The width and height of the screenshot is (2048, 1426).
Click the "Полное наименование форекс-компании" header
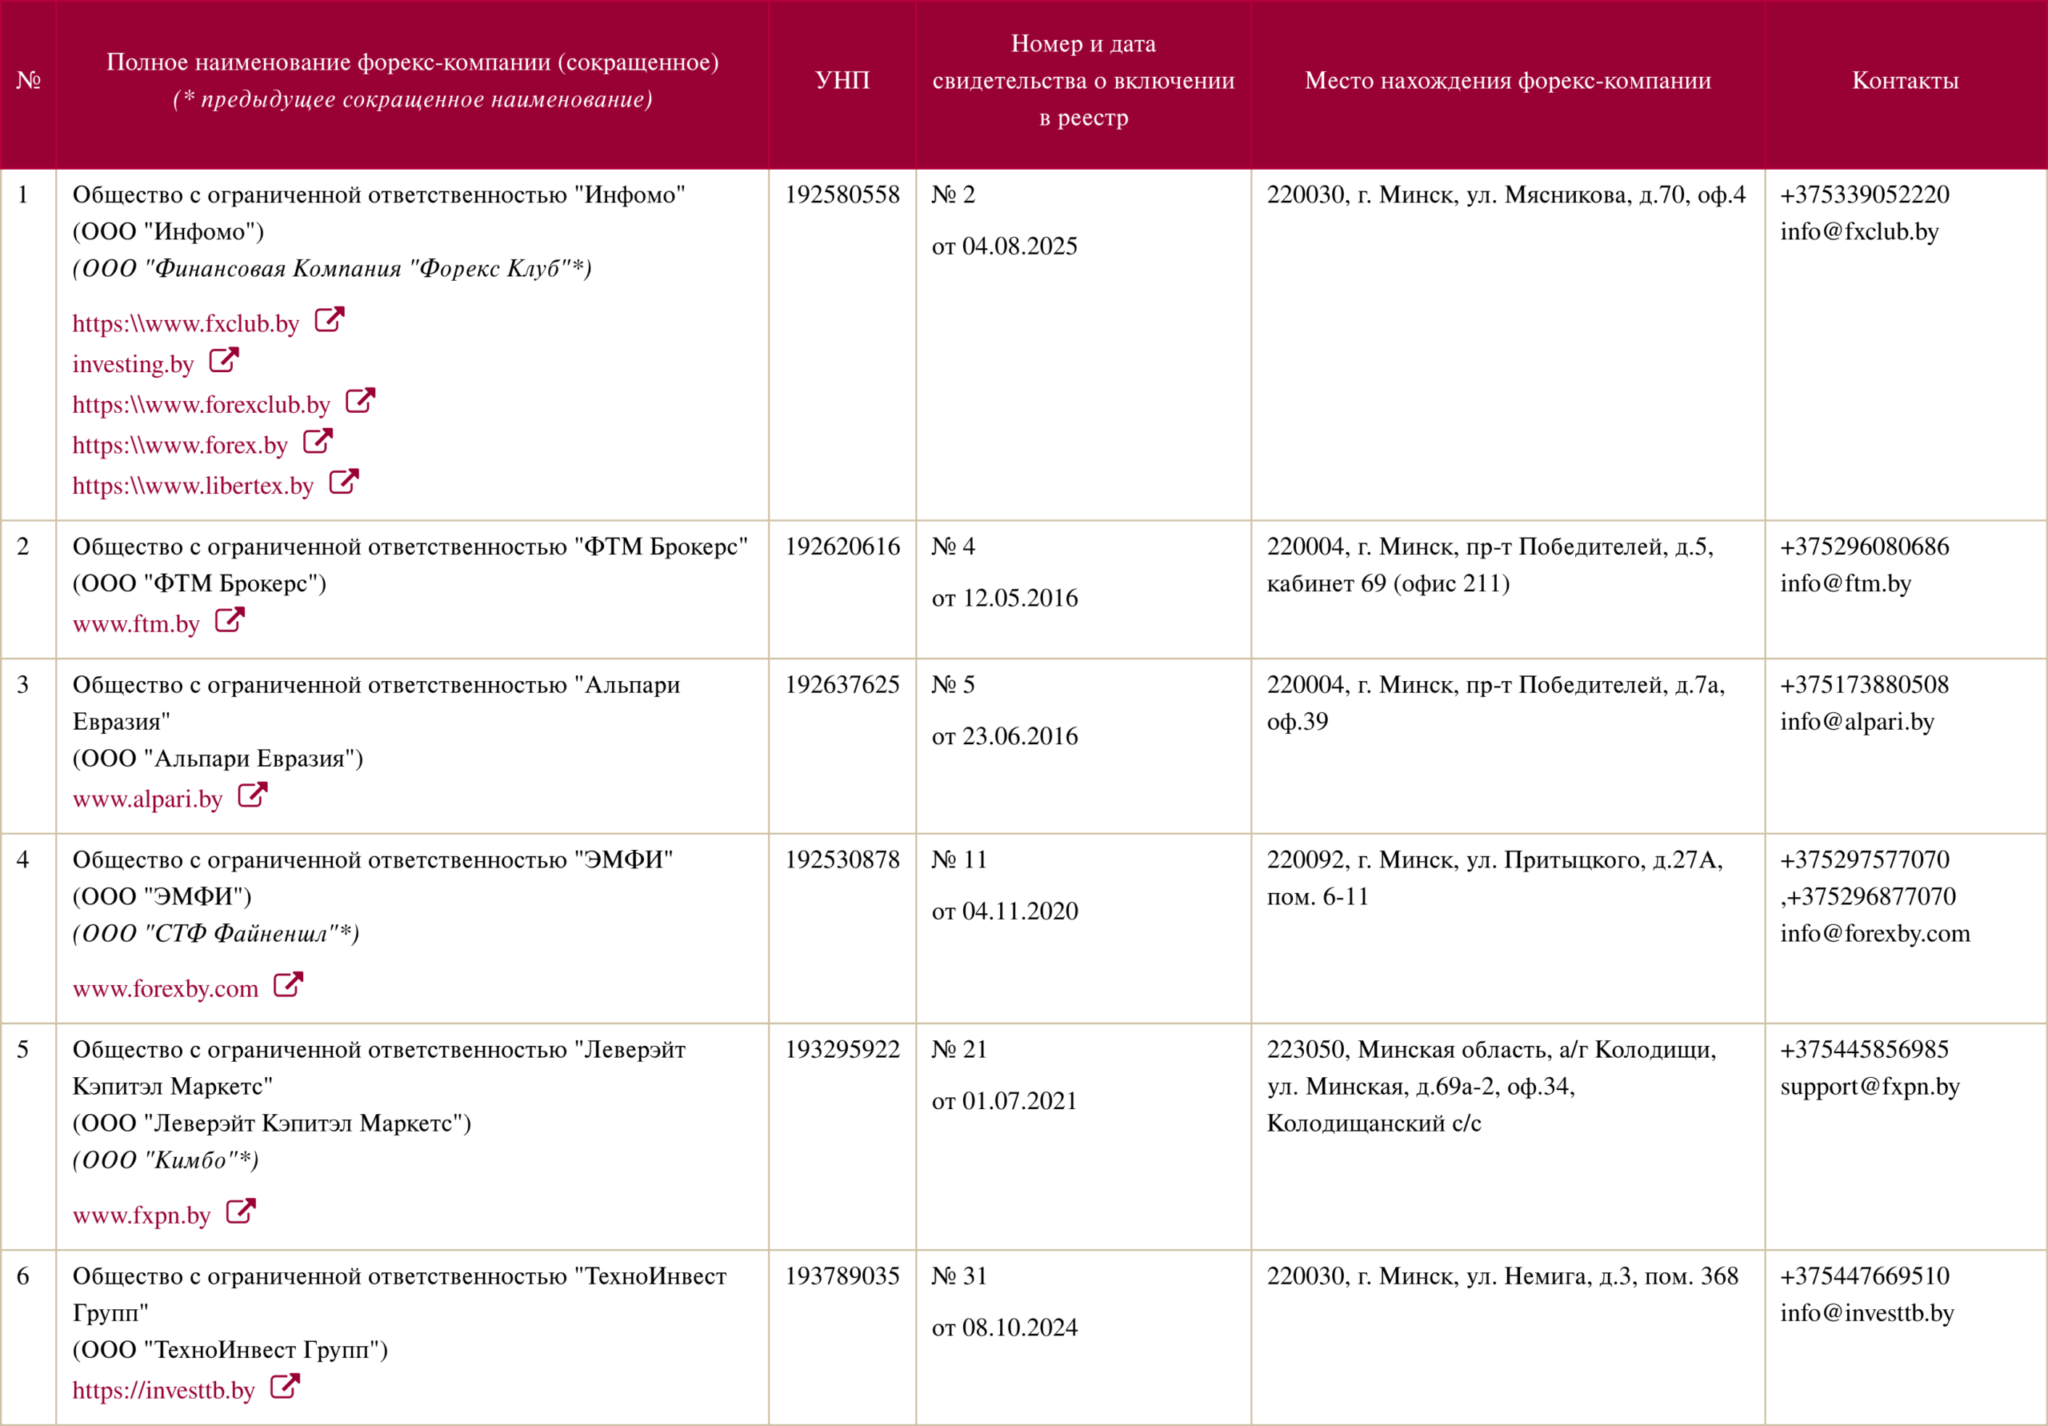412,80
